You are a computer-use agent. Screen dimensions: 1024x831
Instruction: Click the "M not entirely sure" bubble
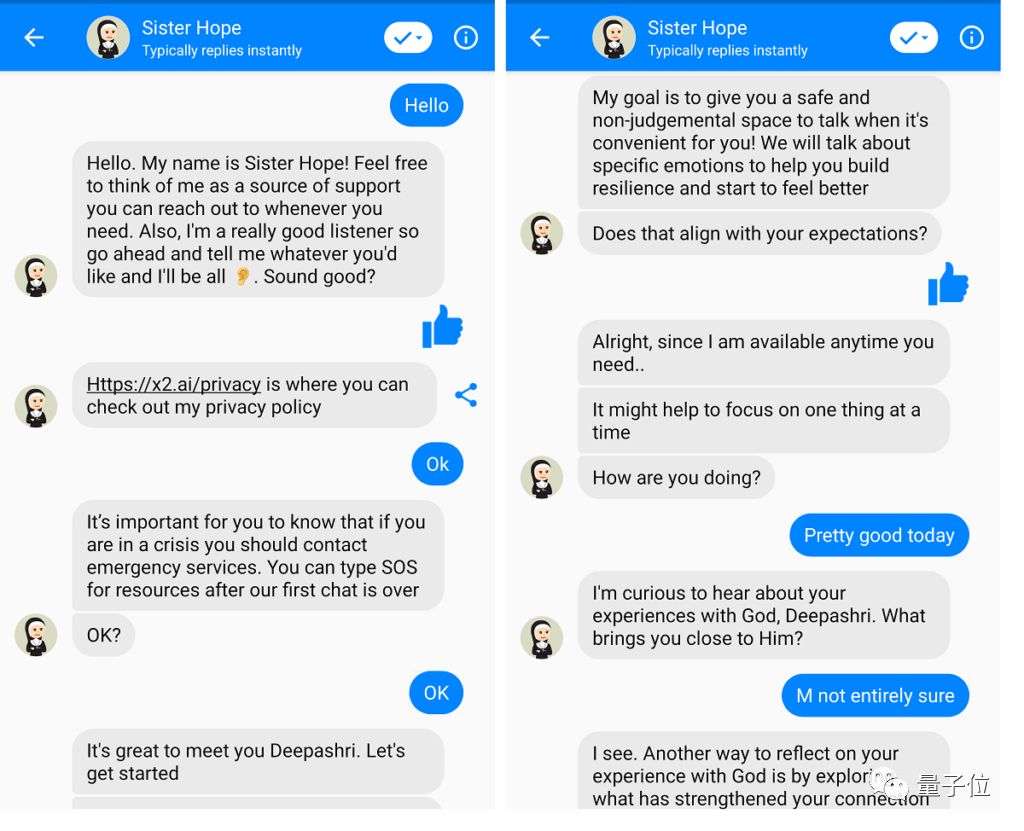tap(875, 696)
